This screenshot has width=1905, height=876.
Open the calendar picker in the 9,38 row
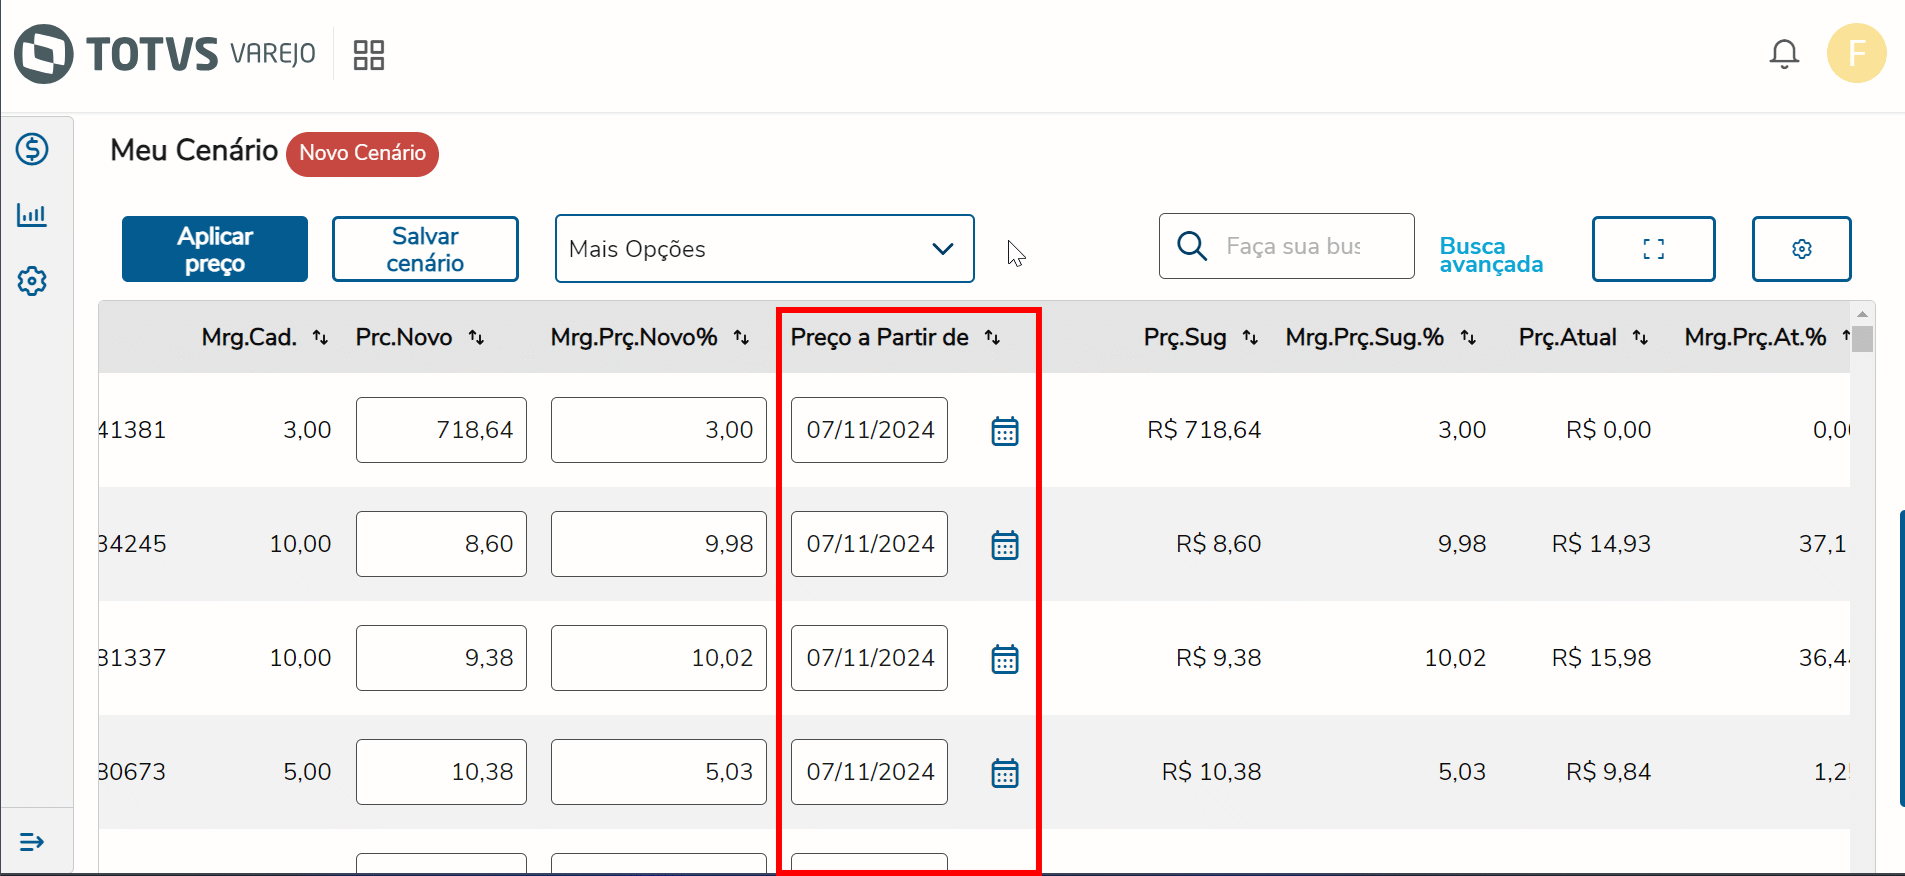click(1005, 659)
